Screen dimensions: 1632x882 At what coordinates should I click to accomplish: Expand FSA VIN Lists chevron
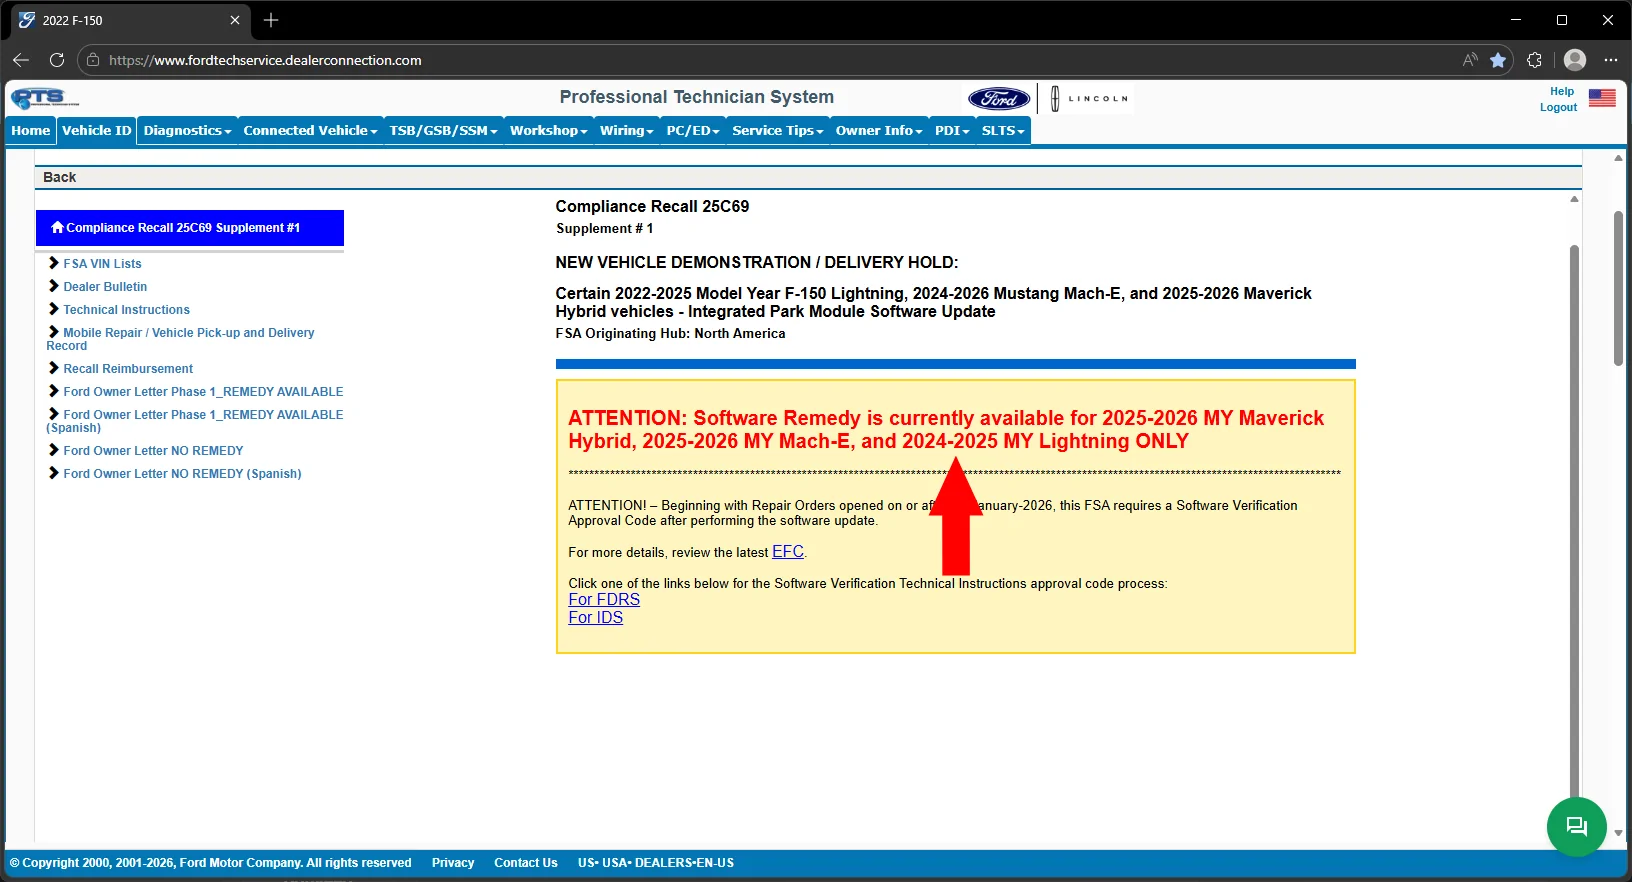(x=54, y=263)
